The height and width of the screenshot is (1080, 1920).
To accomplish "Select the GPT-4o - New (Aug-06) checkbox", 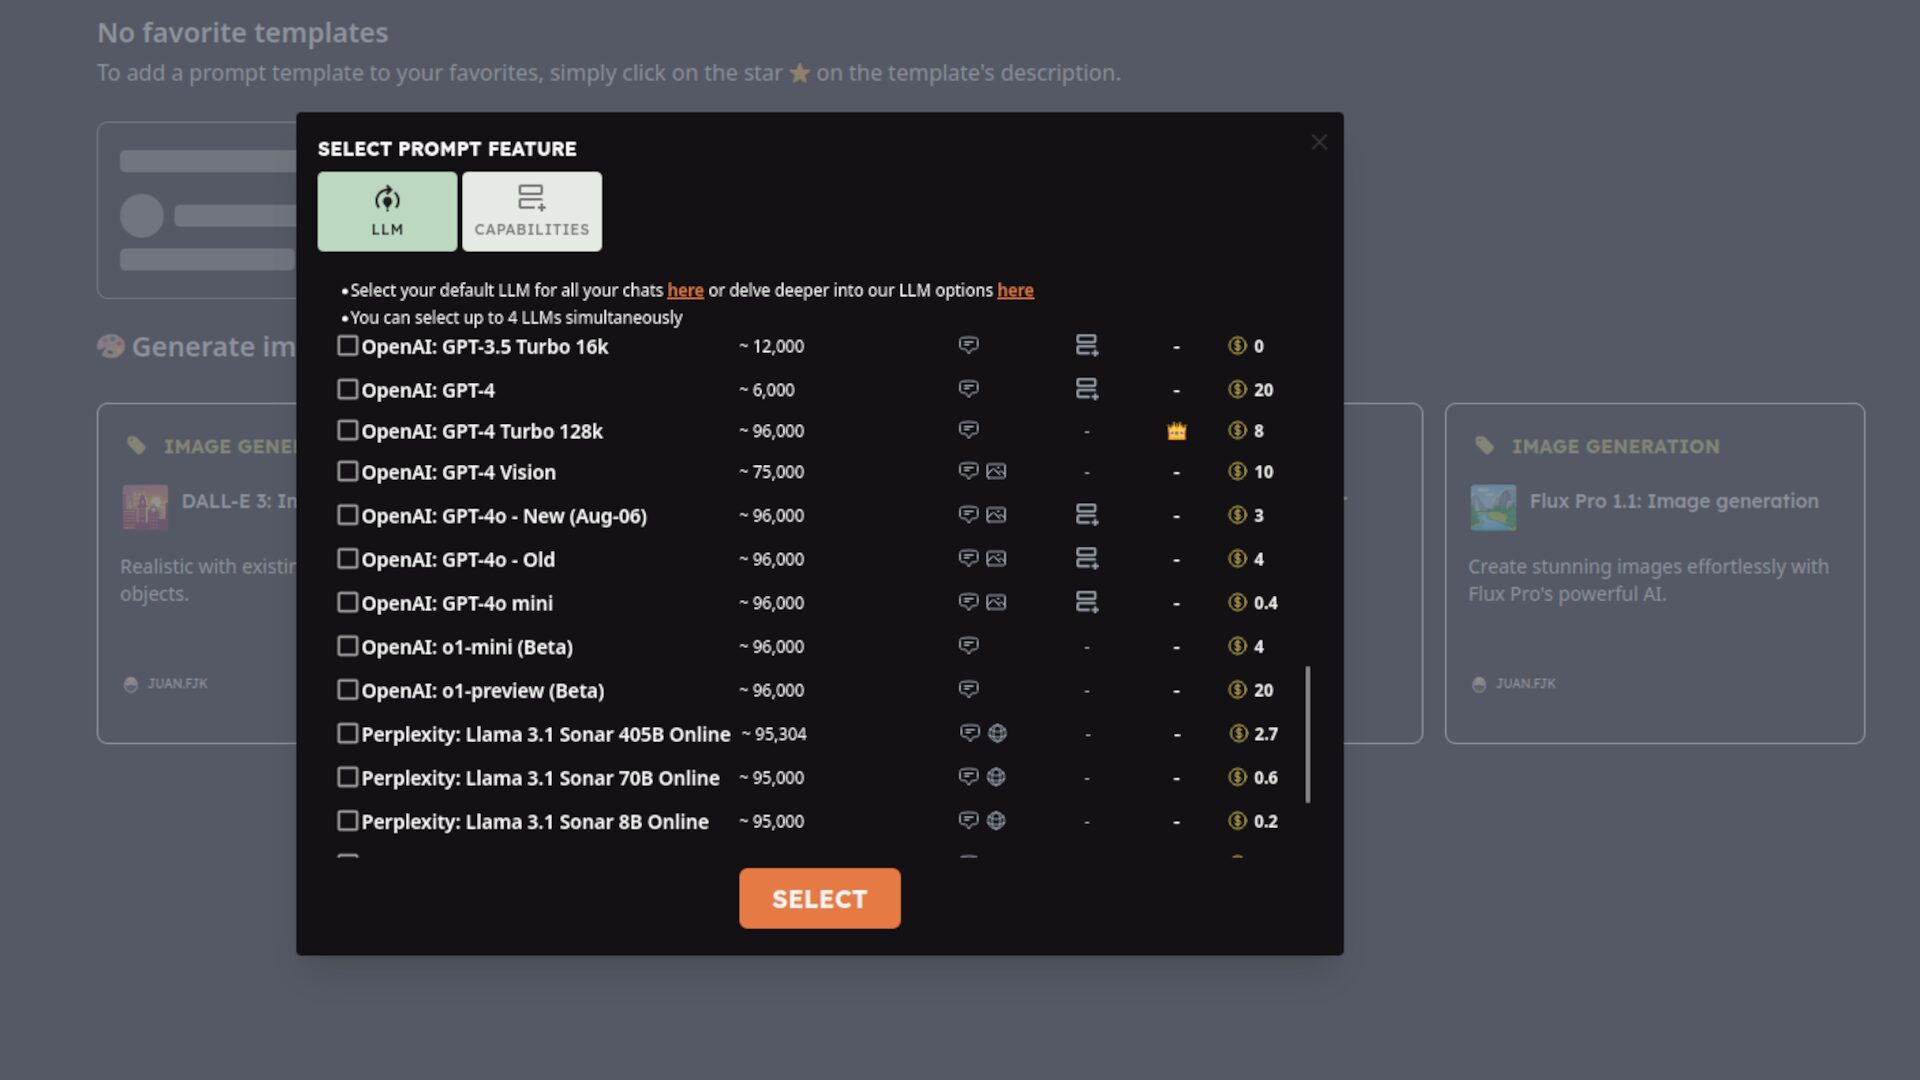I will pyautogui.click(x=347, y=515).
